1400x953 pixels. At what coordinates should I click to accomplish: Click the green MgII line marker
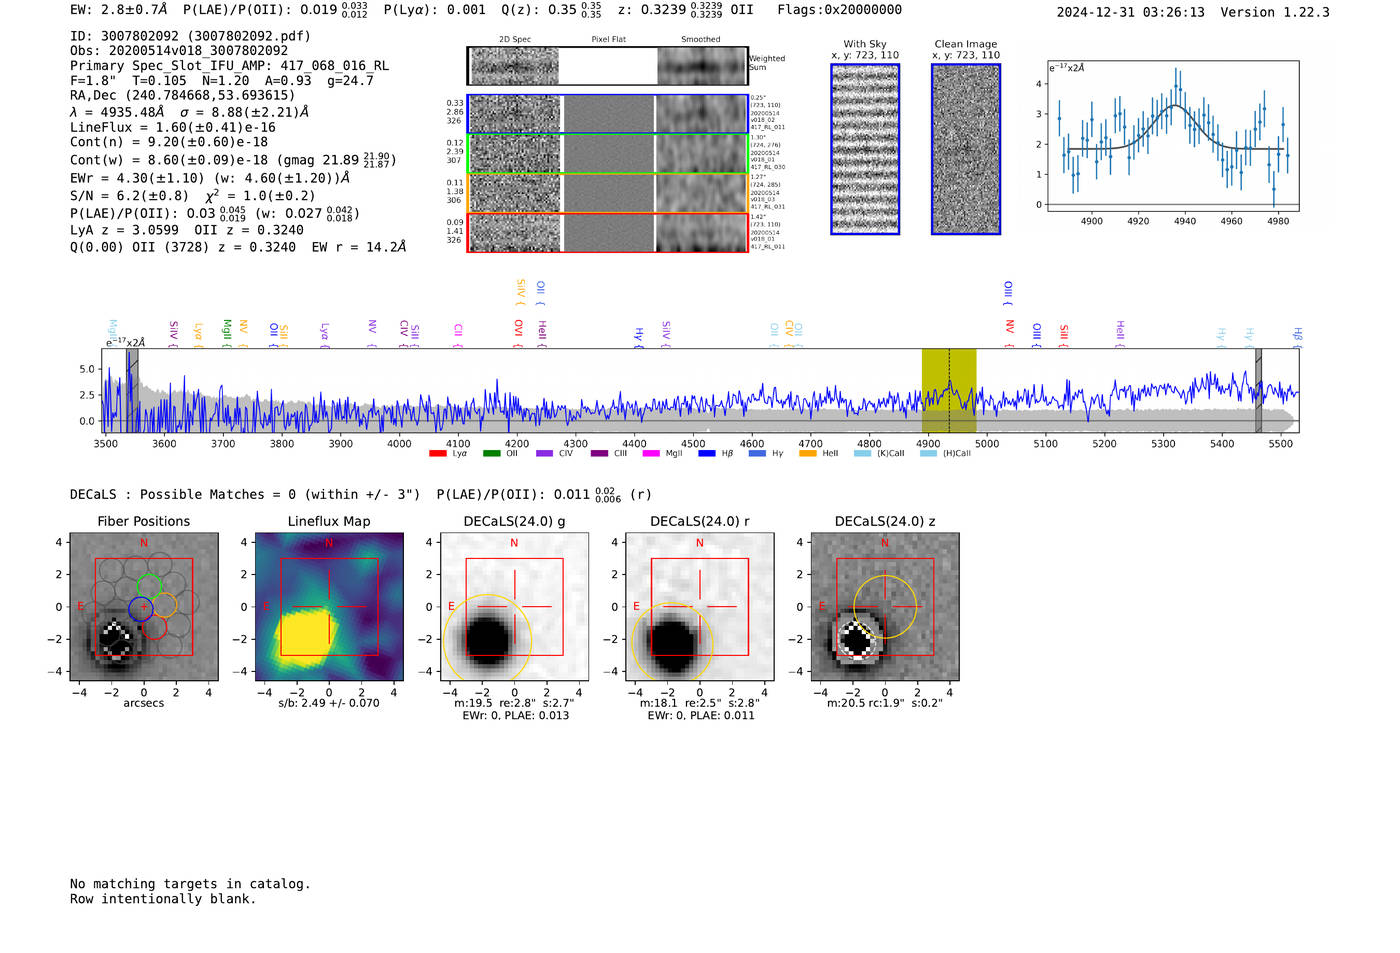[227, 333]
